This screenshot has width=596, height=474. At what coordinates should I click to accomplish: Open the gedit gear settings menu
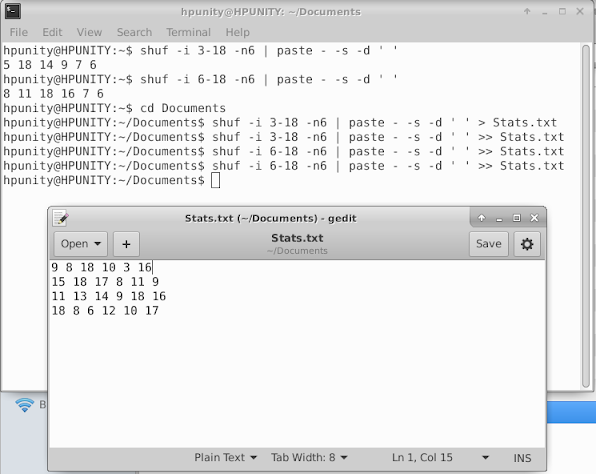tap(527, 244)
